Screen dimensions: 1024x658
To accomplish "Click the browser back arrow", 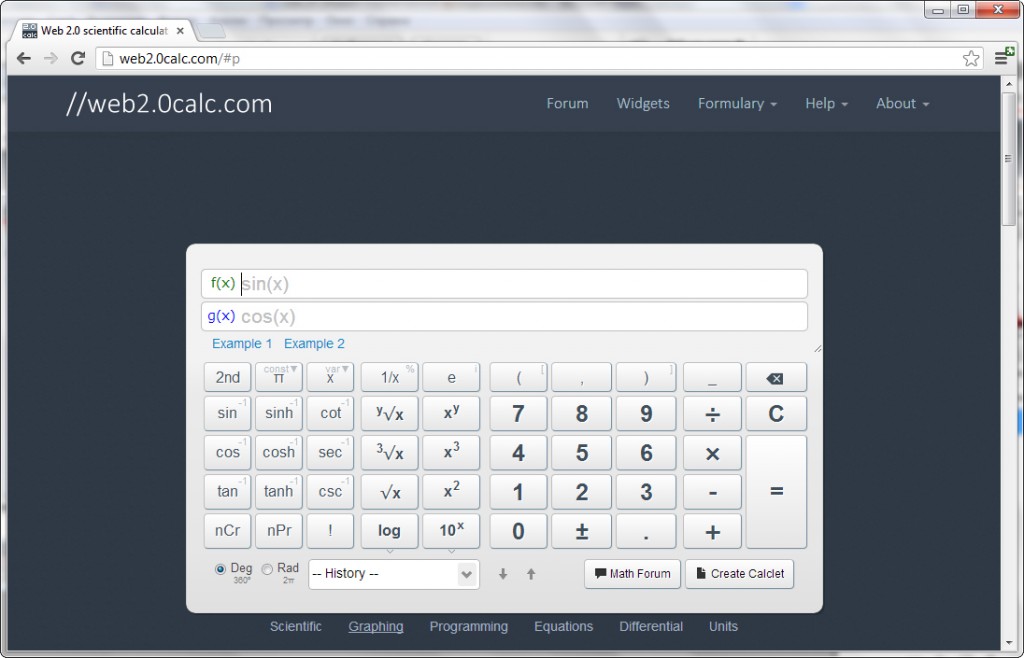I will click(24, 59).
